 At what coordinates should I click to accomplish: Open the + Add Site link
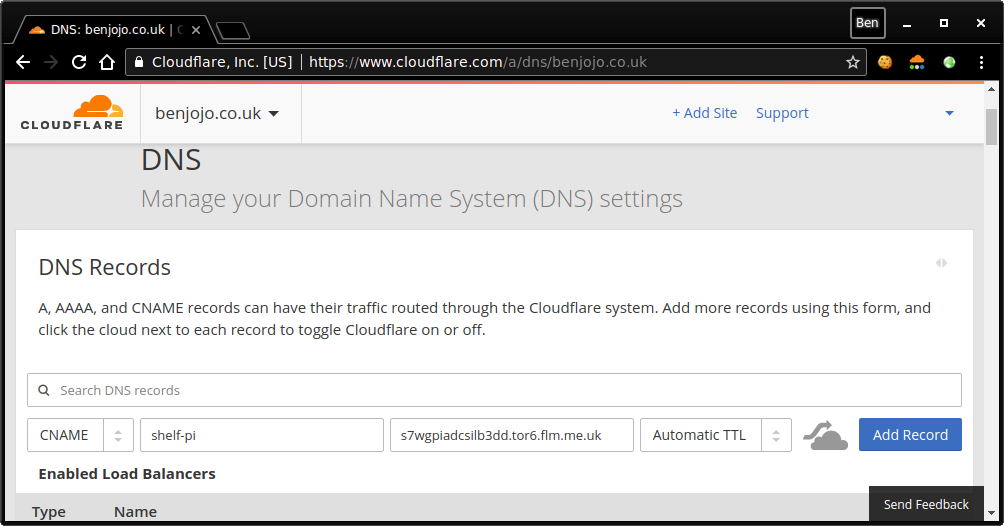[x=704, y=113]
